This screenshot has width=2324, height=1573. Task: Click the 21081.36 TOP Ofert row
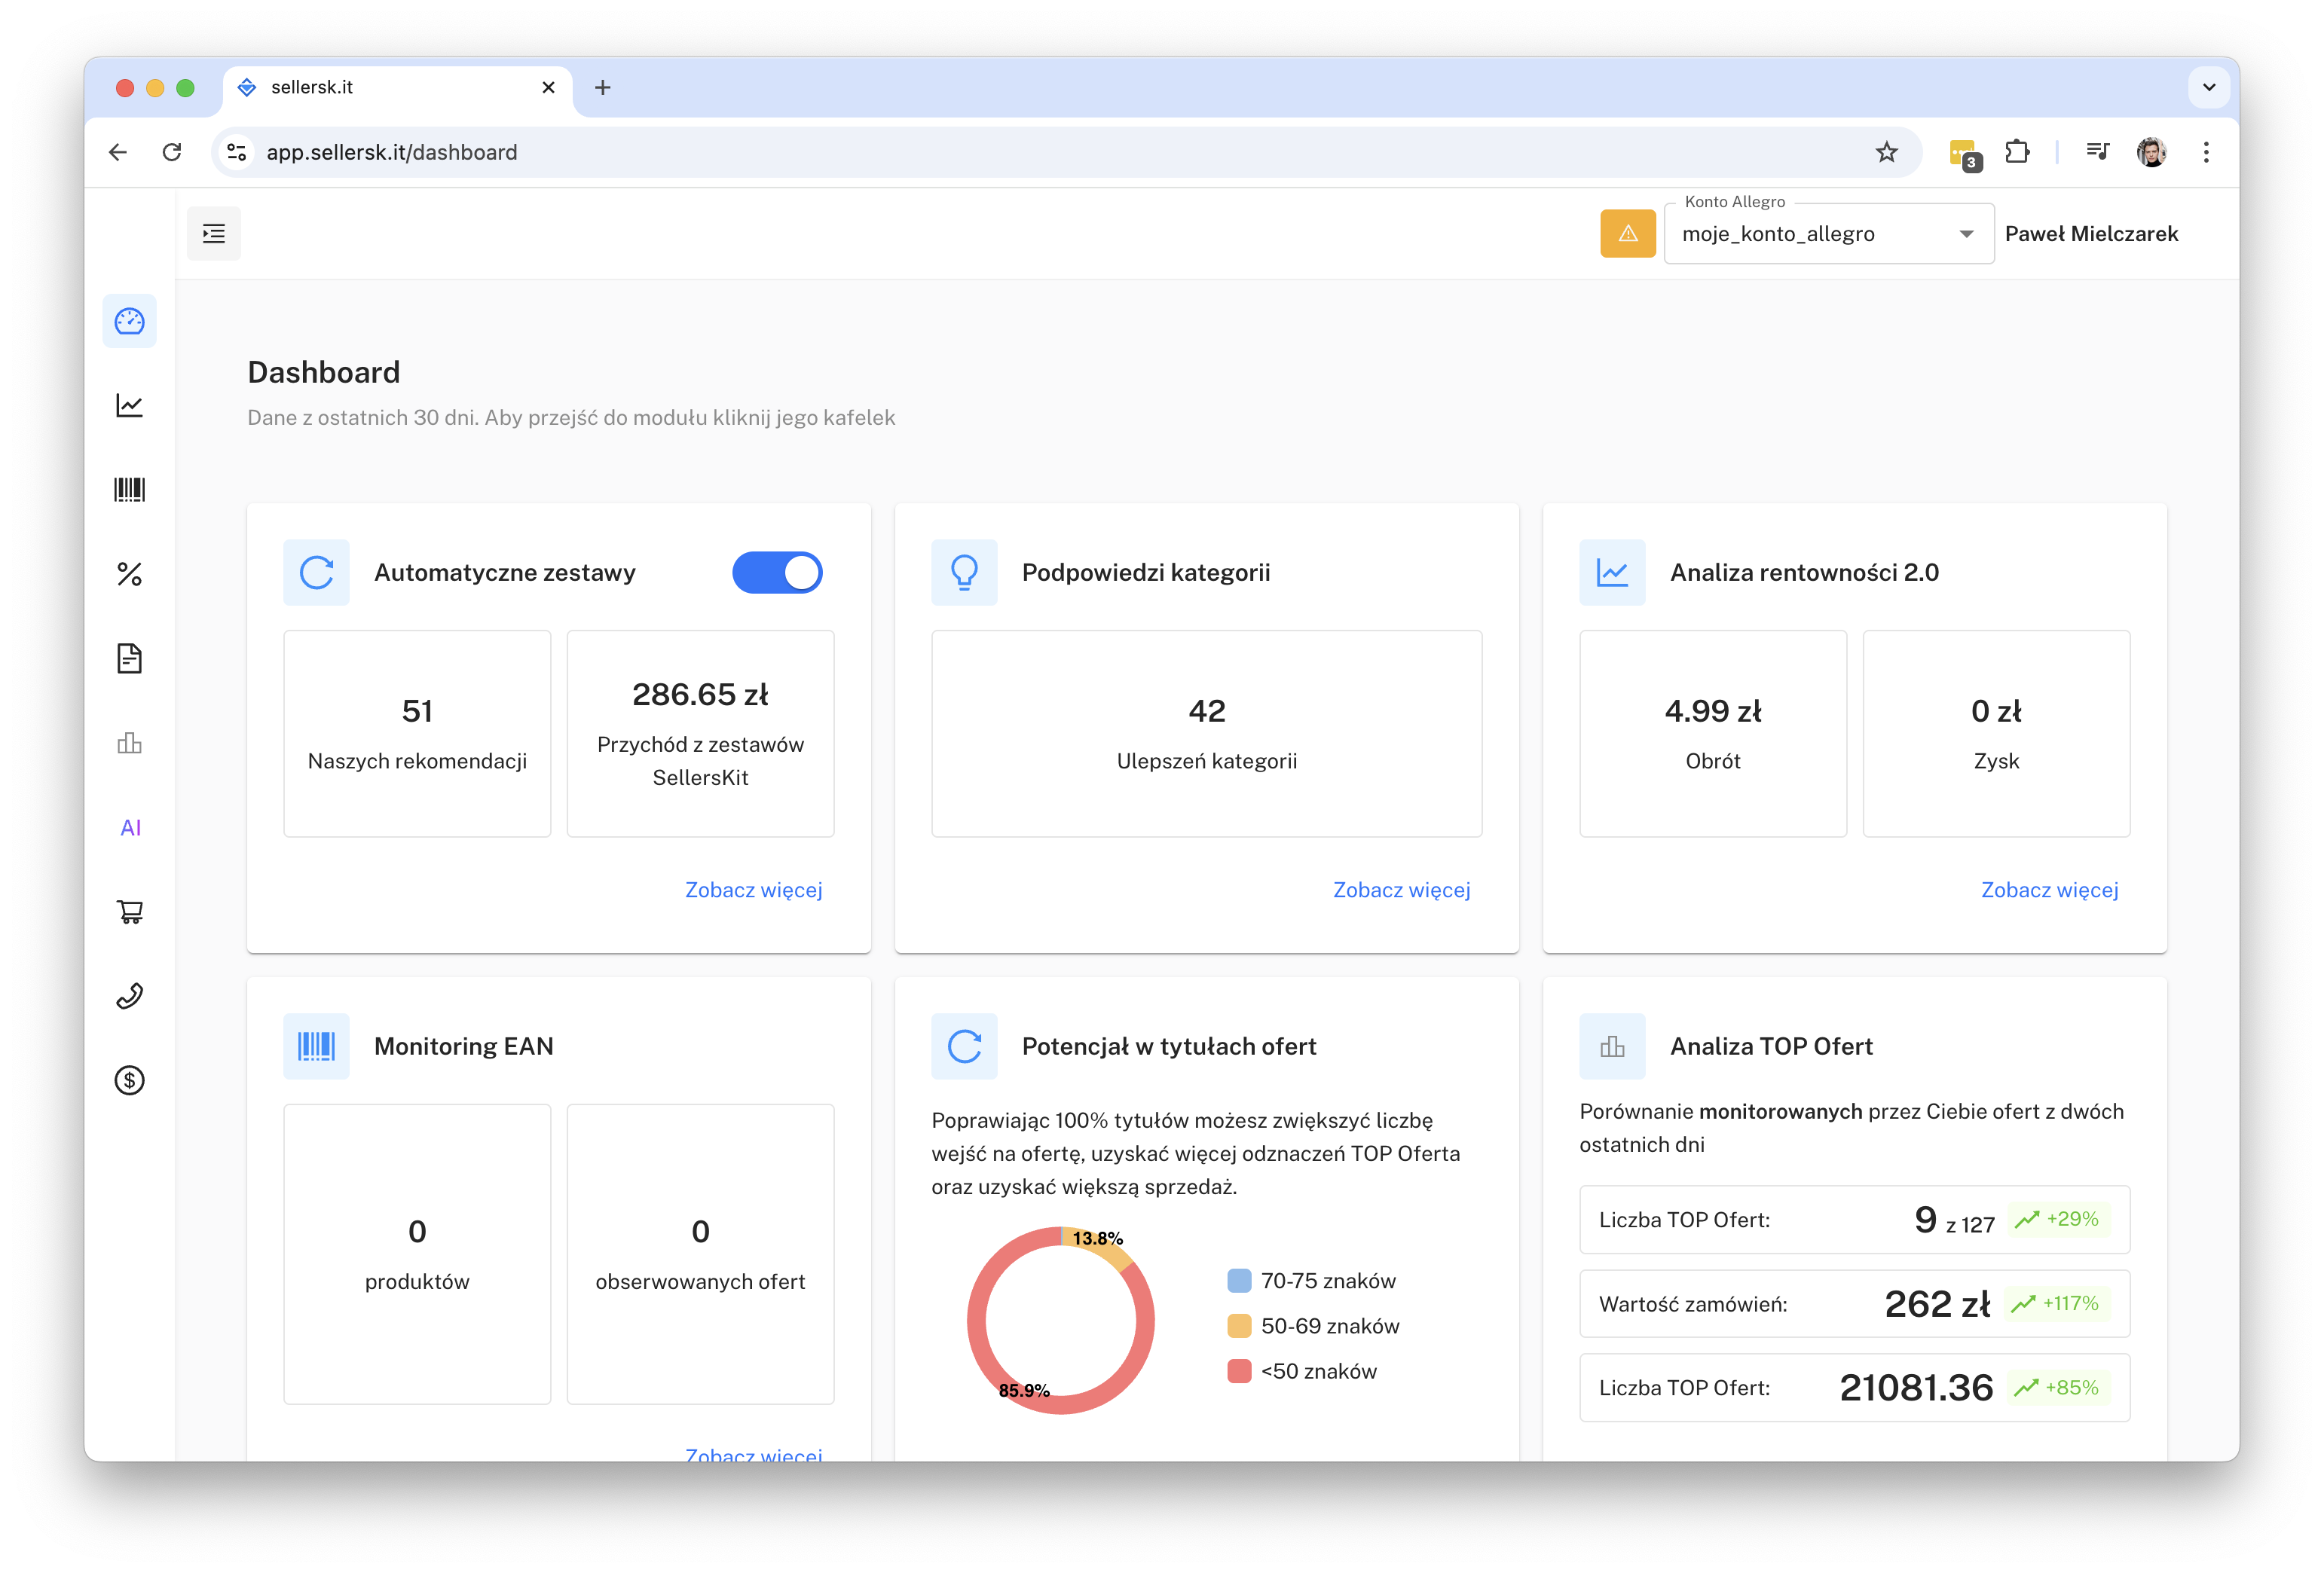tap(1854, 1388)
